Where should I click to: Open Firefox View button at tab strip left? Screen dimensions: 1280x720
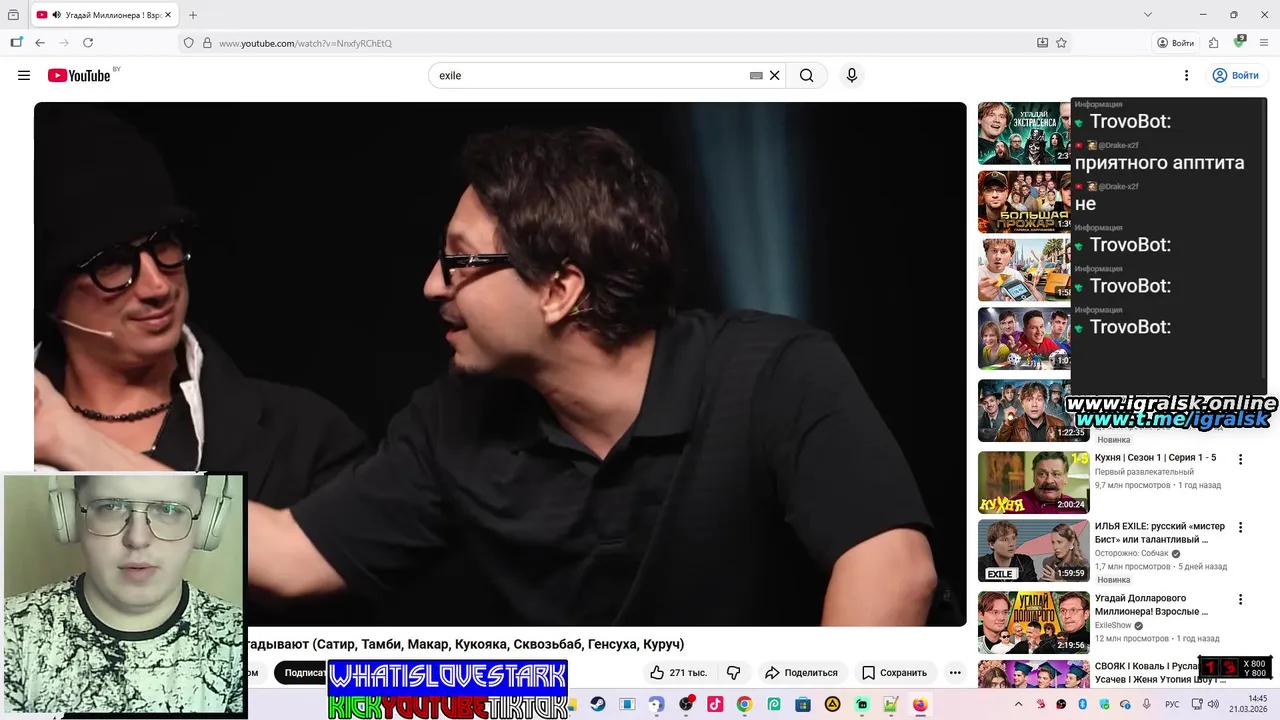[13, 15]
